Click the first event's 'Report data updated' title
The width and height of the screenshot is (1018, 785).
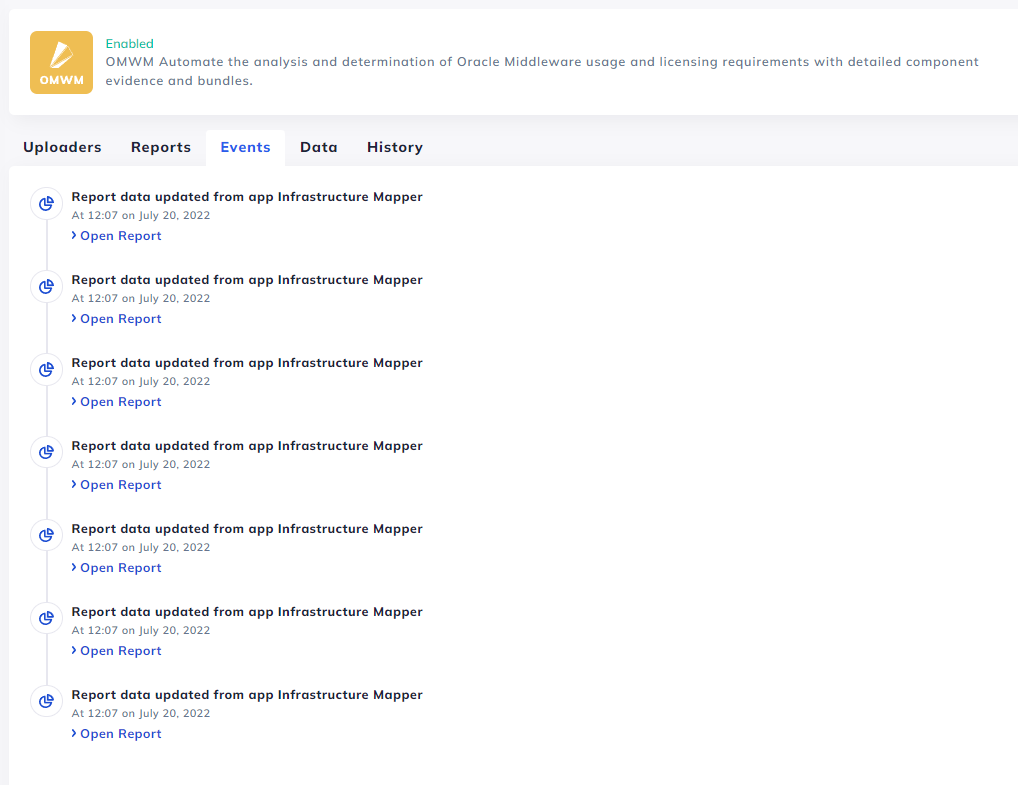tap(247, 197)
